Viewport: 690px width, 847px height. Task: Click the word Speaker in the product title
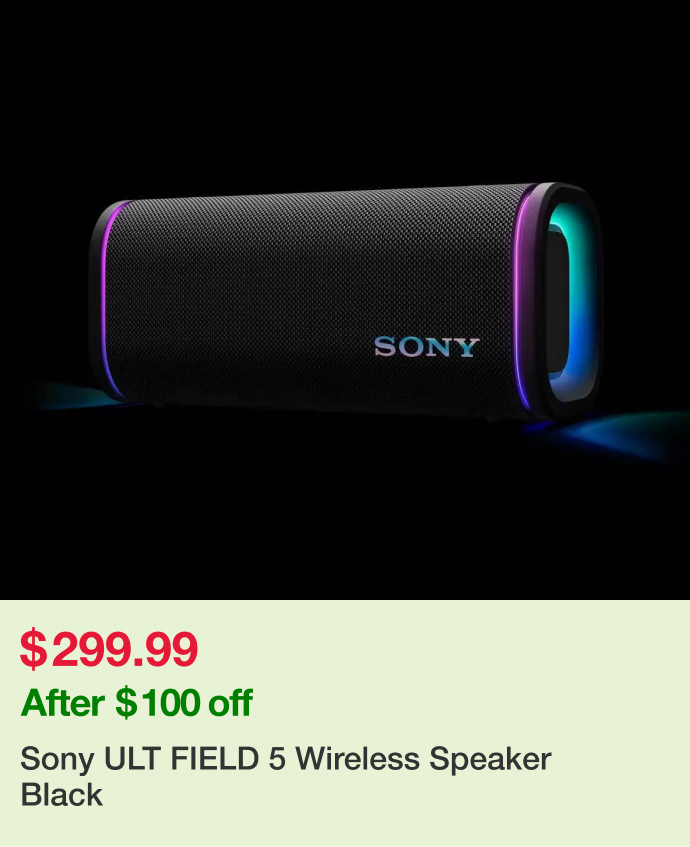click(490, 759)
